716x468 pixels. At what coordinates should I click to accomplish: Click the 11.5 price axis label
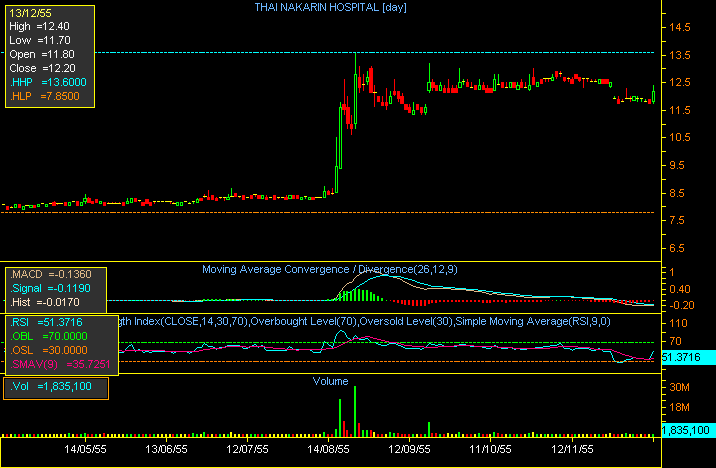680,110
